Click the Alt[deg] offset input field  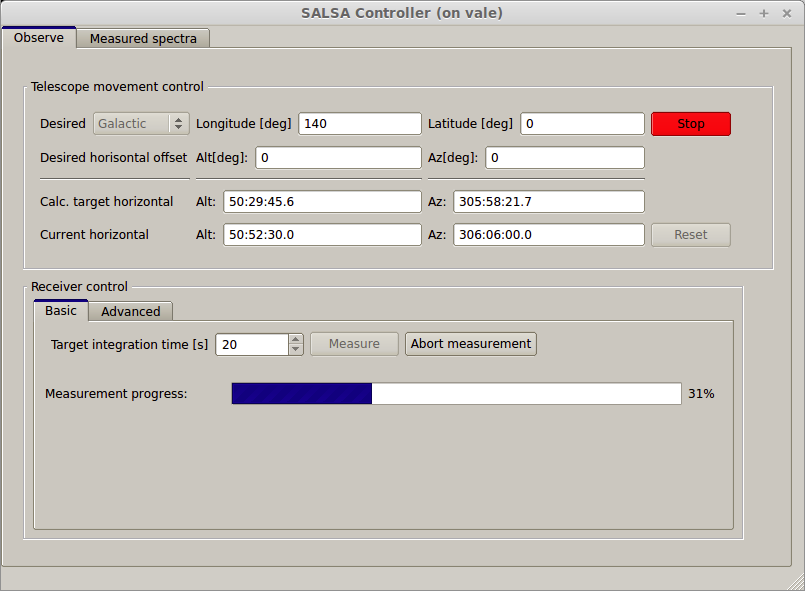tap(338, 158)
